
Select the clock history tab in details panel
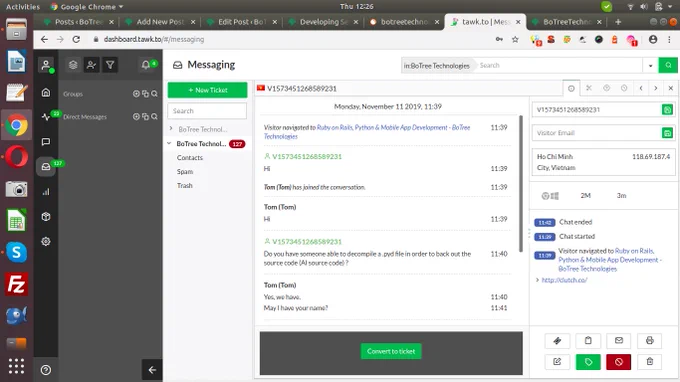click(x=624, y=88)
